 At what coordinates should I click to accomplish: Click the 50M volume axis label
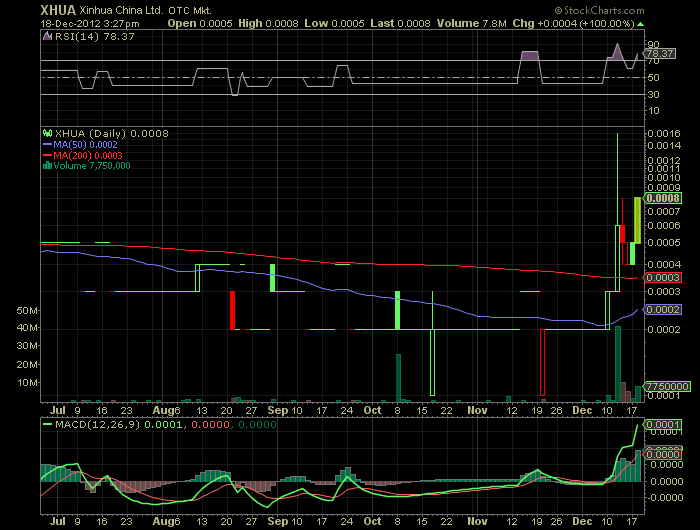(27, 310)
